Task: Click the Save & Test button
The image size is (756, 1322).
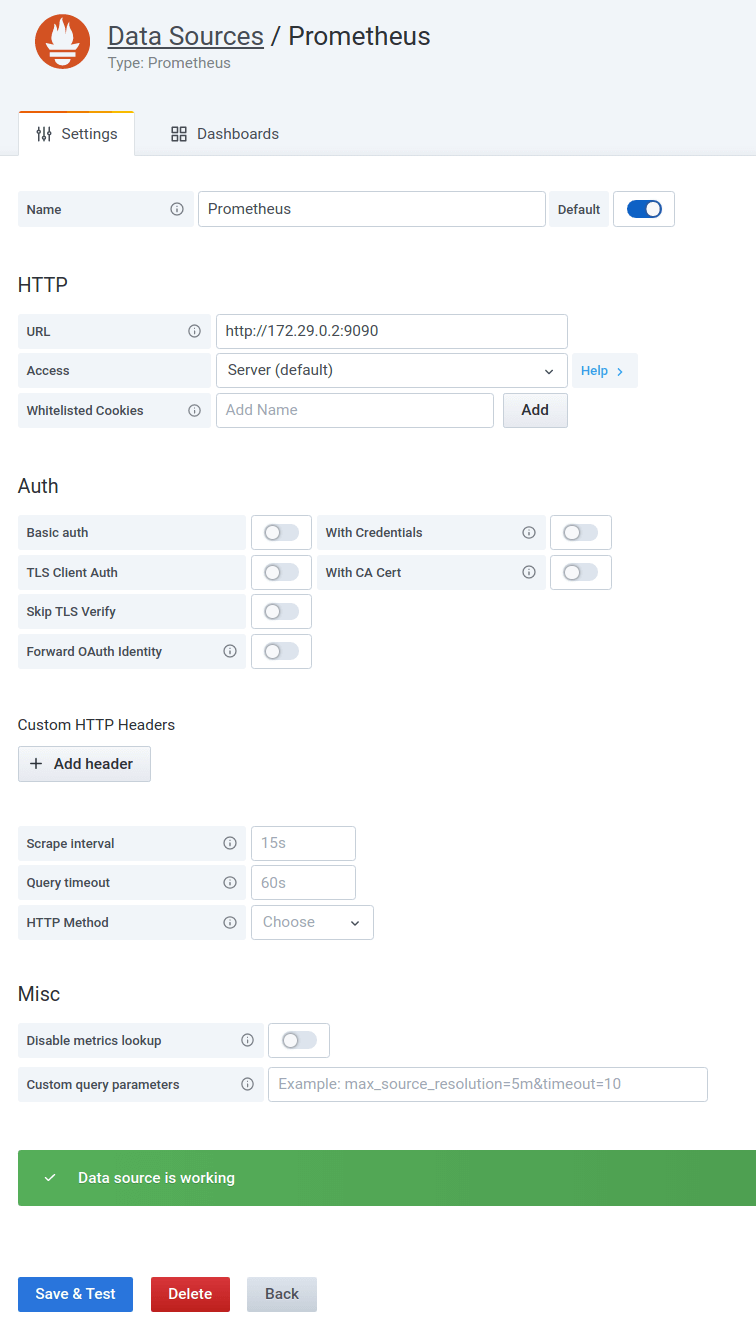Action: [x=75, y=1294]
